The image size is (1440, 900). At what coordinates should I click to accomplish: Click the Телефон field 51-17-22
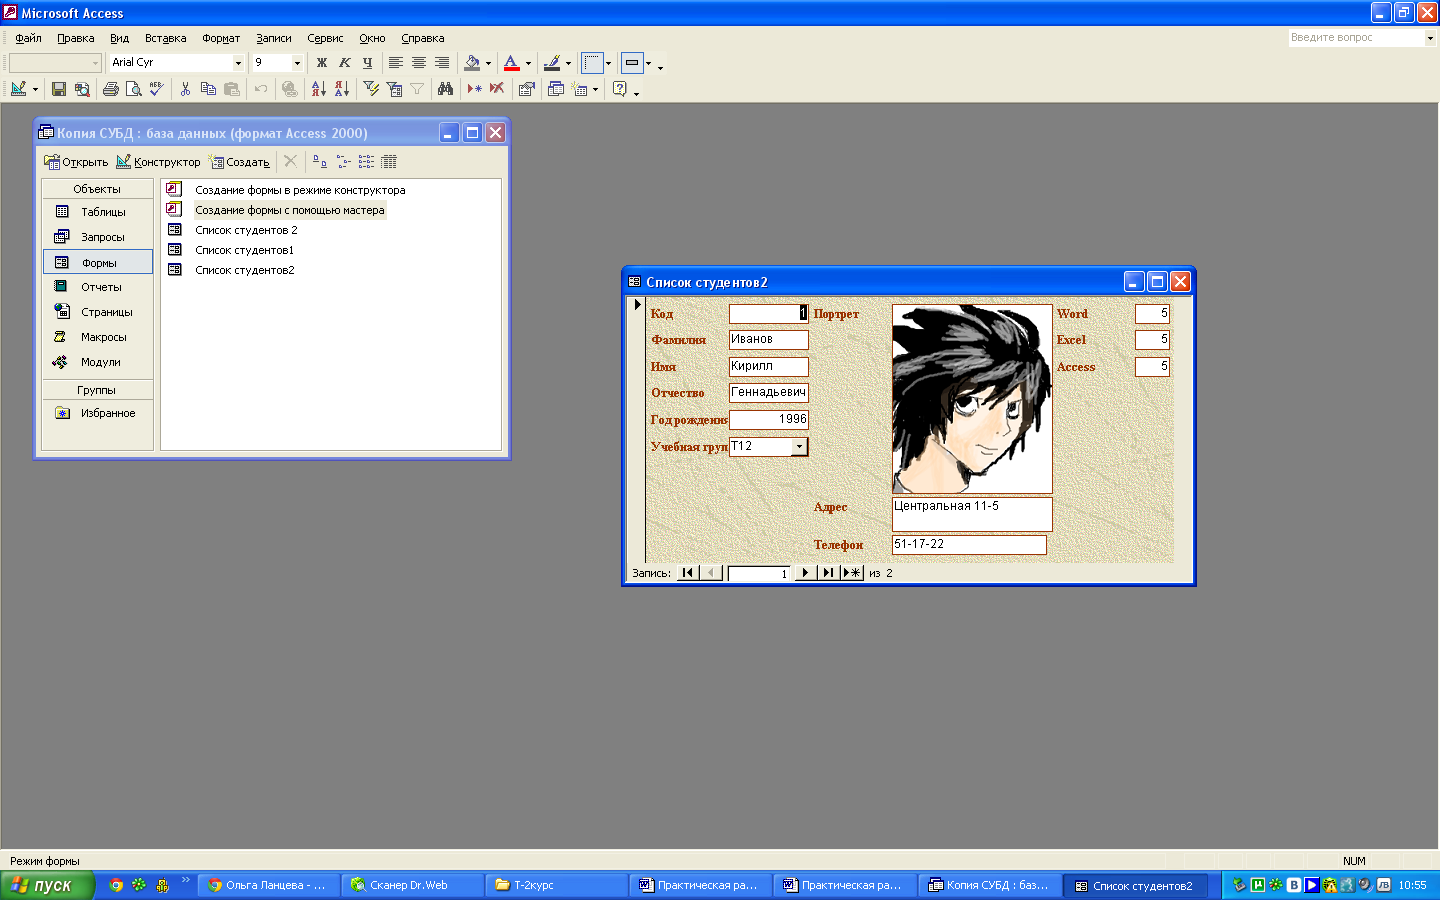[x=969, y=545]
